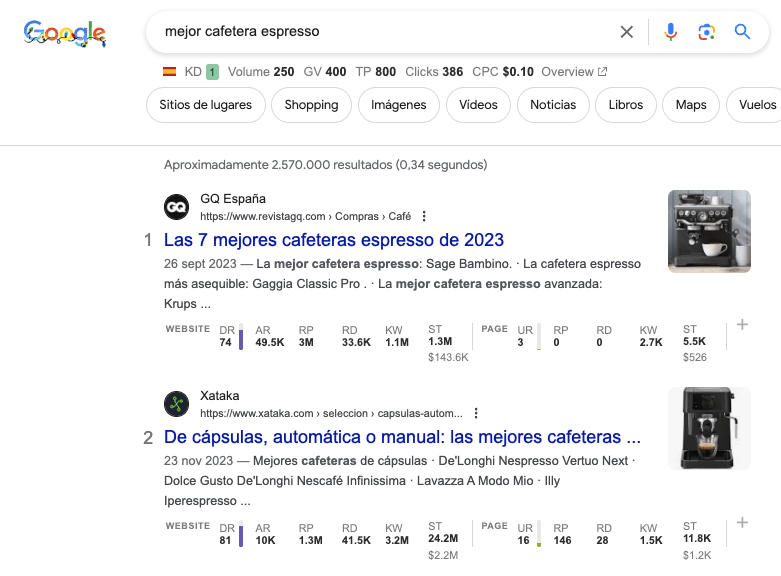
Task: Click the Xataka page ST 11.8K value
Action: (697, 539)
